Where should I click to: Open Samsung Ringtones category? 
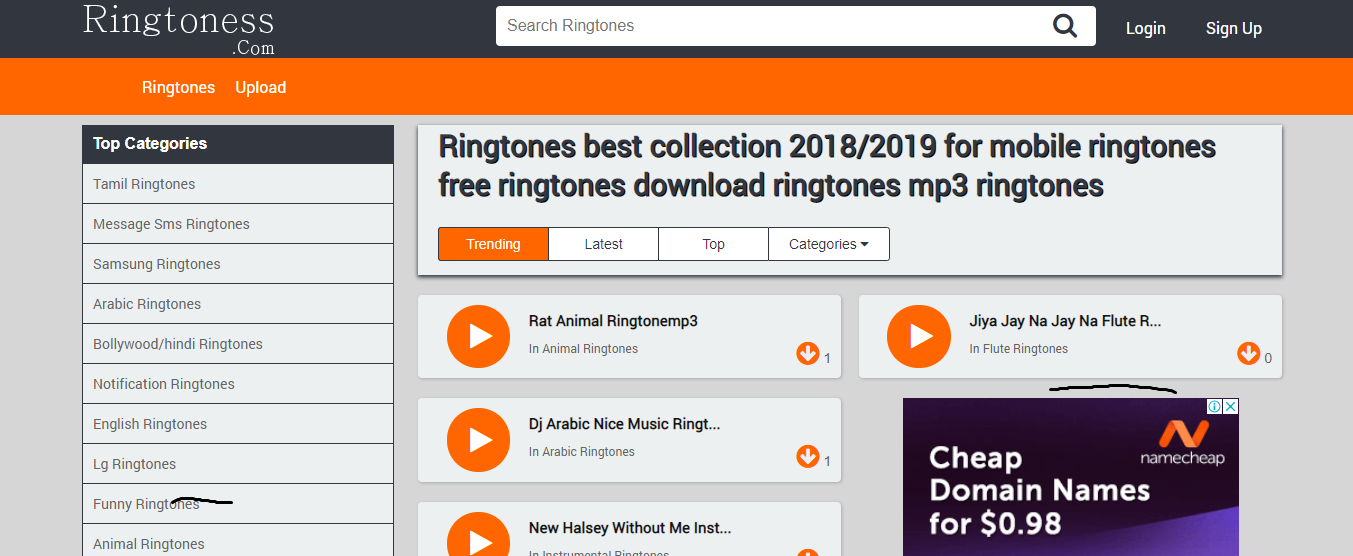(x=238, y=264)
